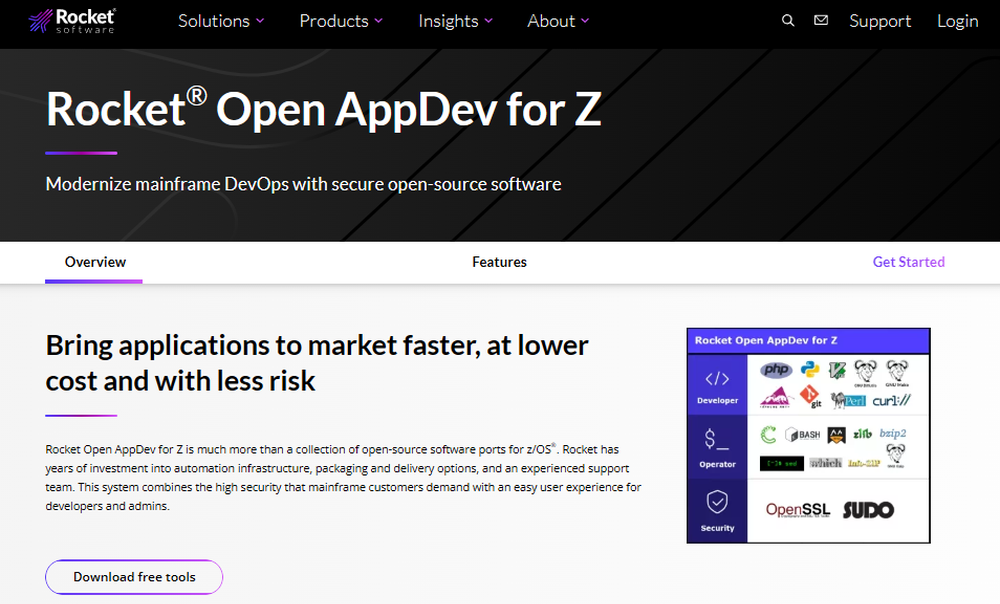Click the bzip2 logo
The height and width of the screenshot is (604, 1000).
[893, 434]
